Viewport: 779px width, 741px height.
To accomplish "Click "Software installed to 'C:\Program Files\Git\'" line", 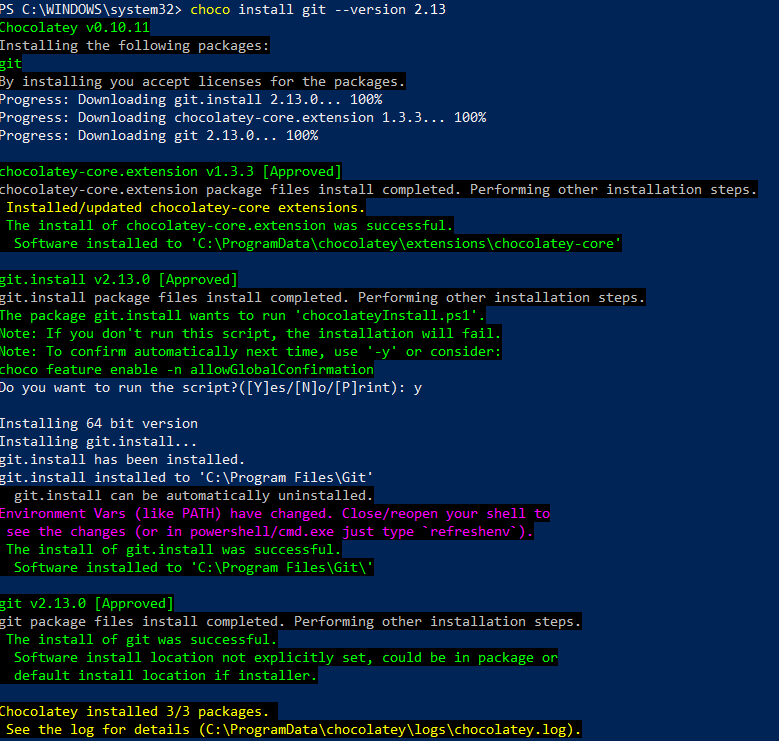I will tap(194, 567).
